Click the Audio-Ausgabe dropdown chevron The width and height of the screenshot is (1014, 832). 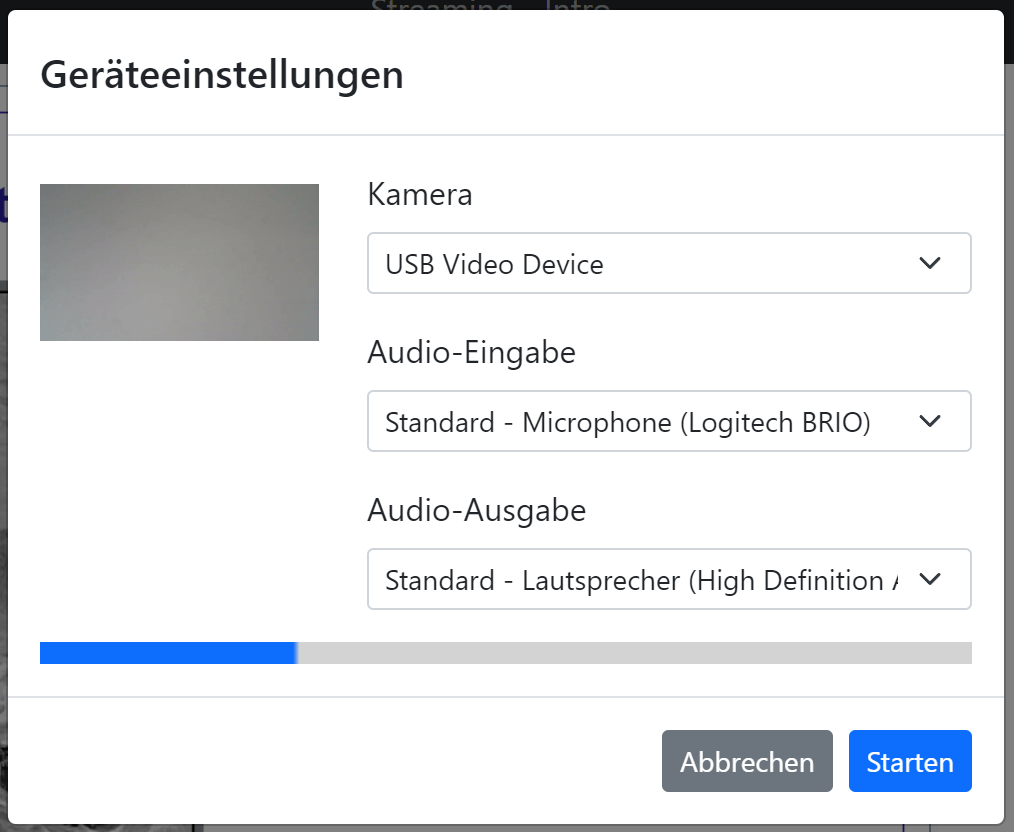[x=930, y=579]
